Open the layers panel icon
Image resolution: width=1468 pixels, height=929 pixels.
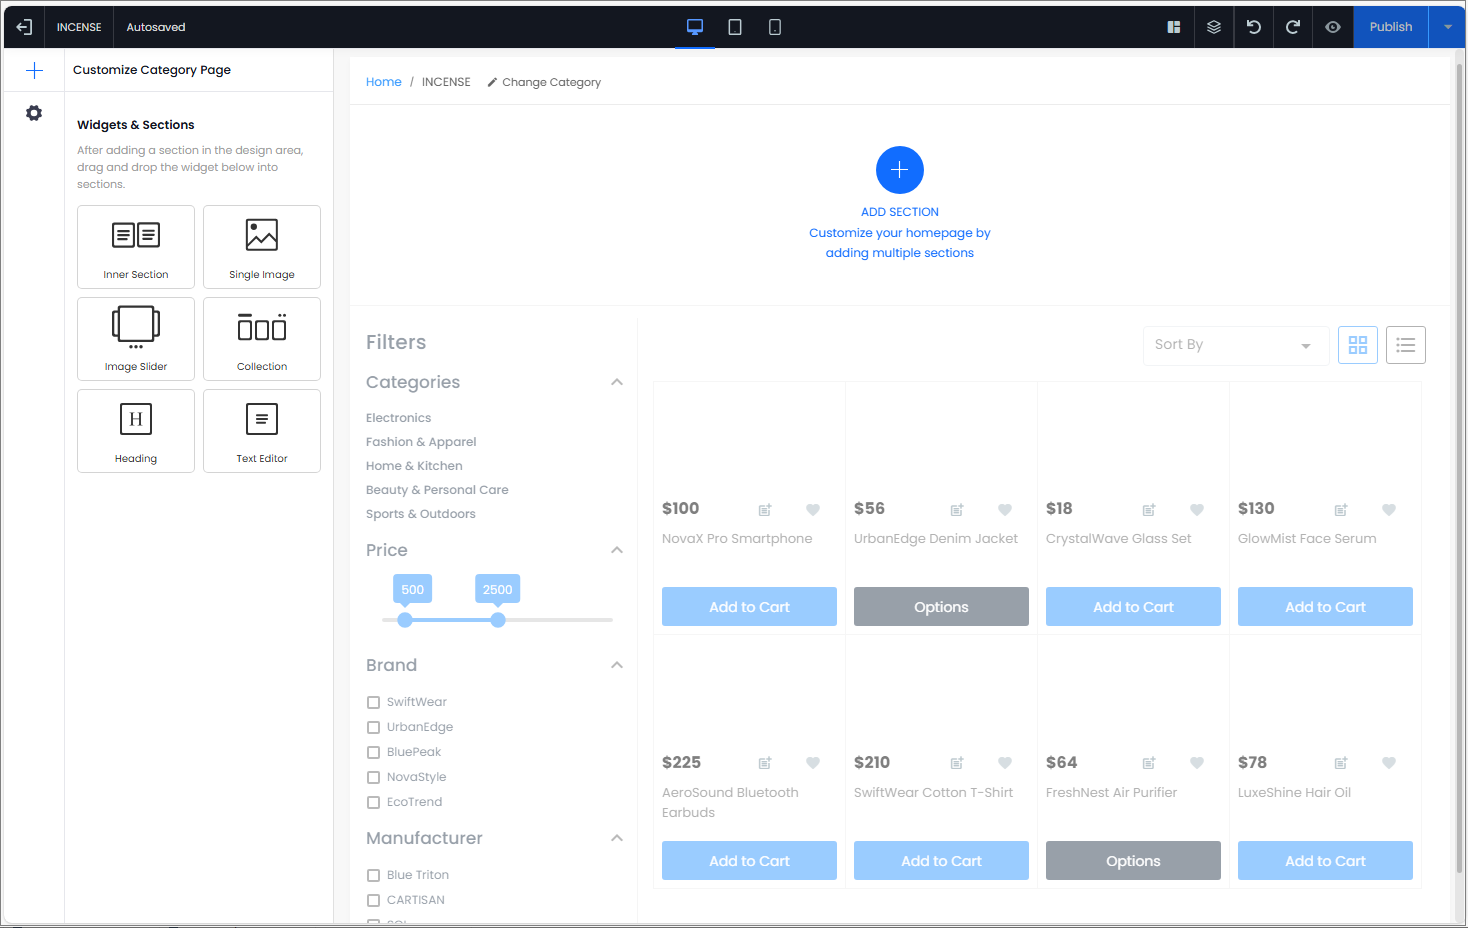click(1214, 27)
